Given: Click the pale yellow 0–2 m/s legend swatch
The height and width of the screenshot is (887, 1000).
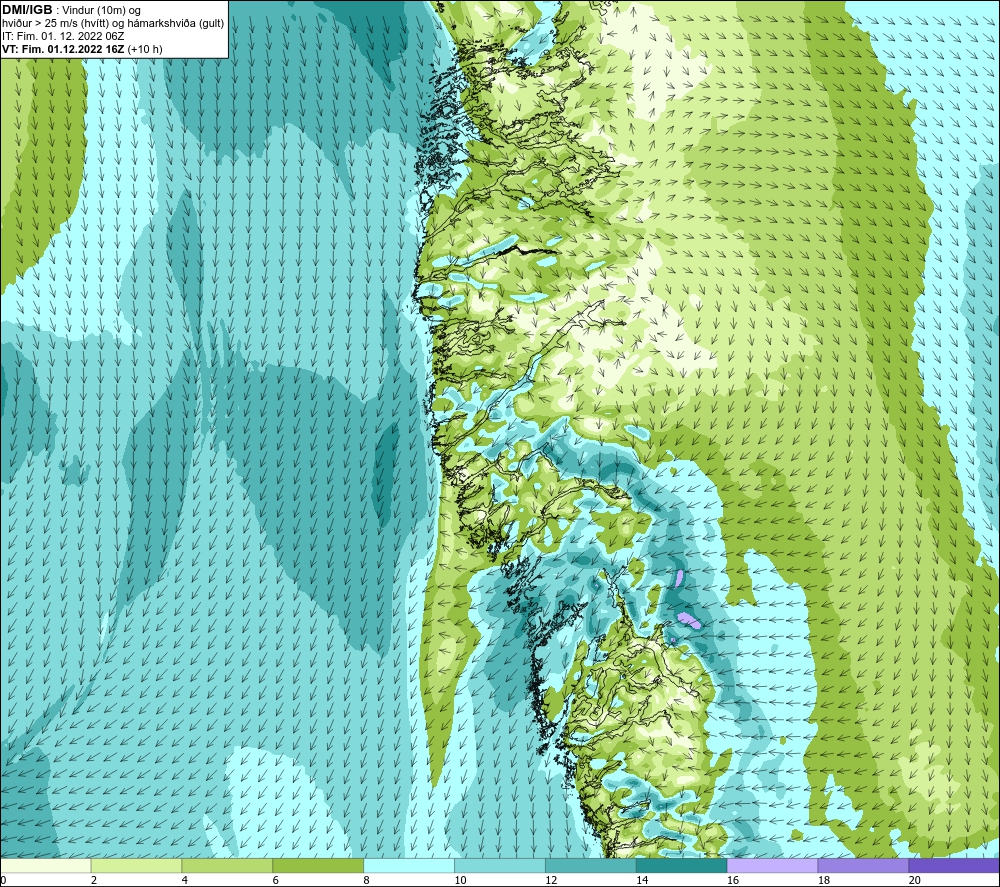Looking at the screenshot, I should coord(45,866).
